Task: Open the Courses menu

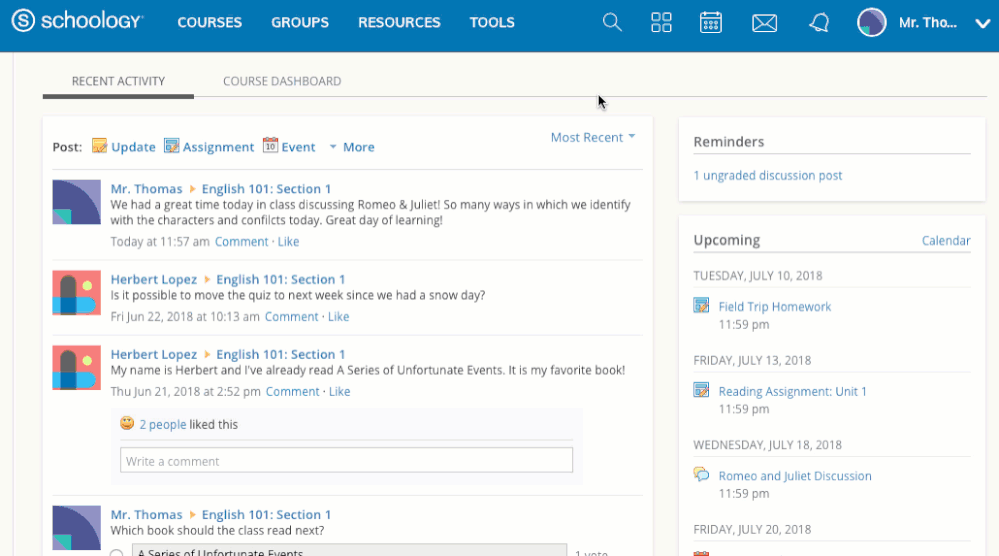Action: [x=209, y=22]
